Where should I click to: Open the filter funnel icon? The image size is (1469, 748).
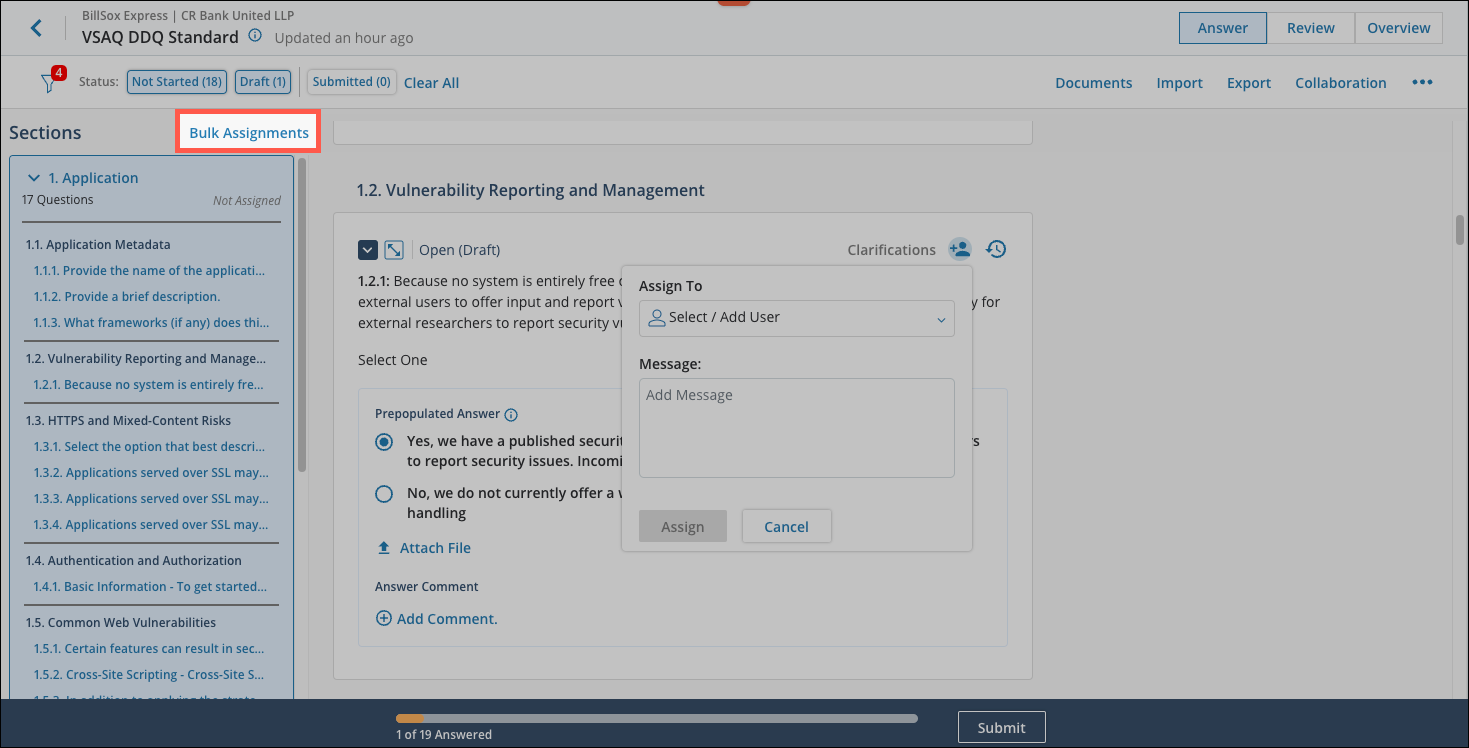pos(48,83)
